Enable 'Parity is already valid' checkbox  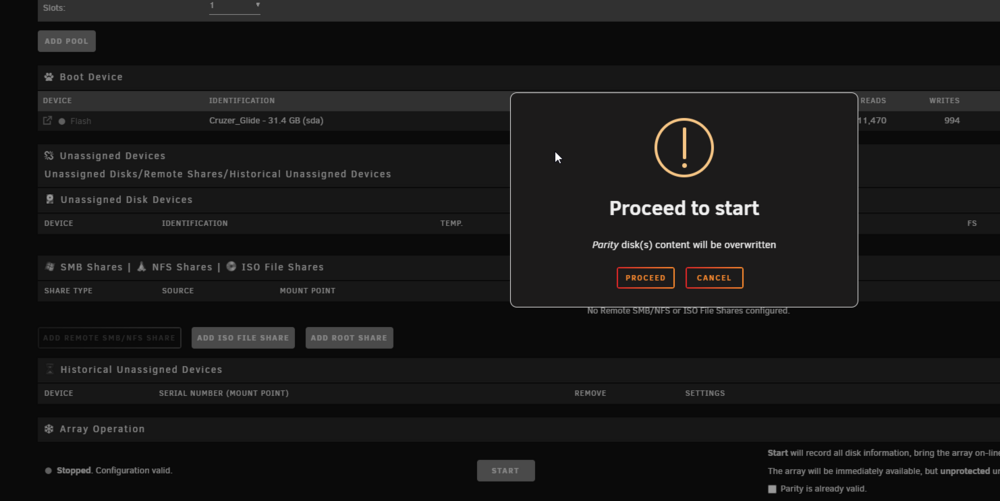point(772,489)
